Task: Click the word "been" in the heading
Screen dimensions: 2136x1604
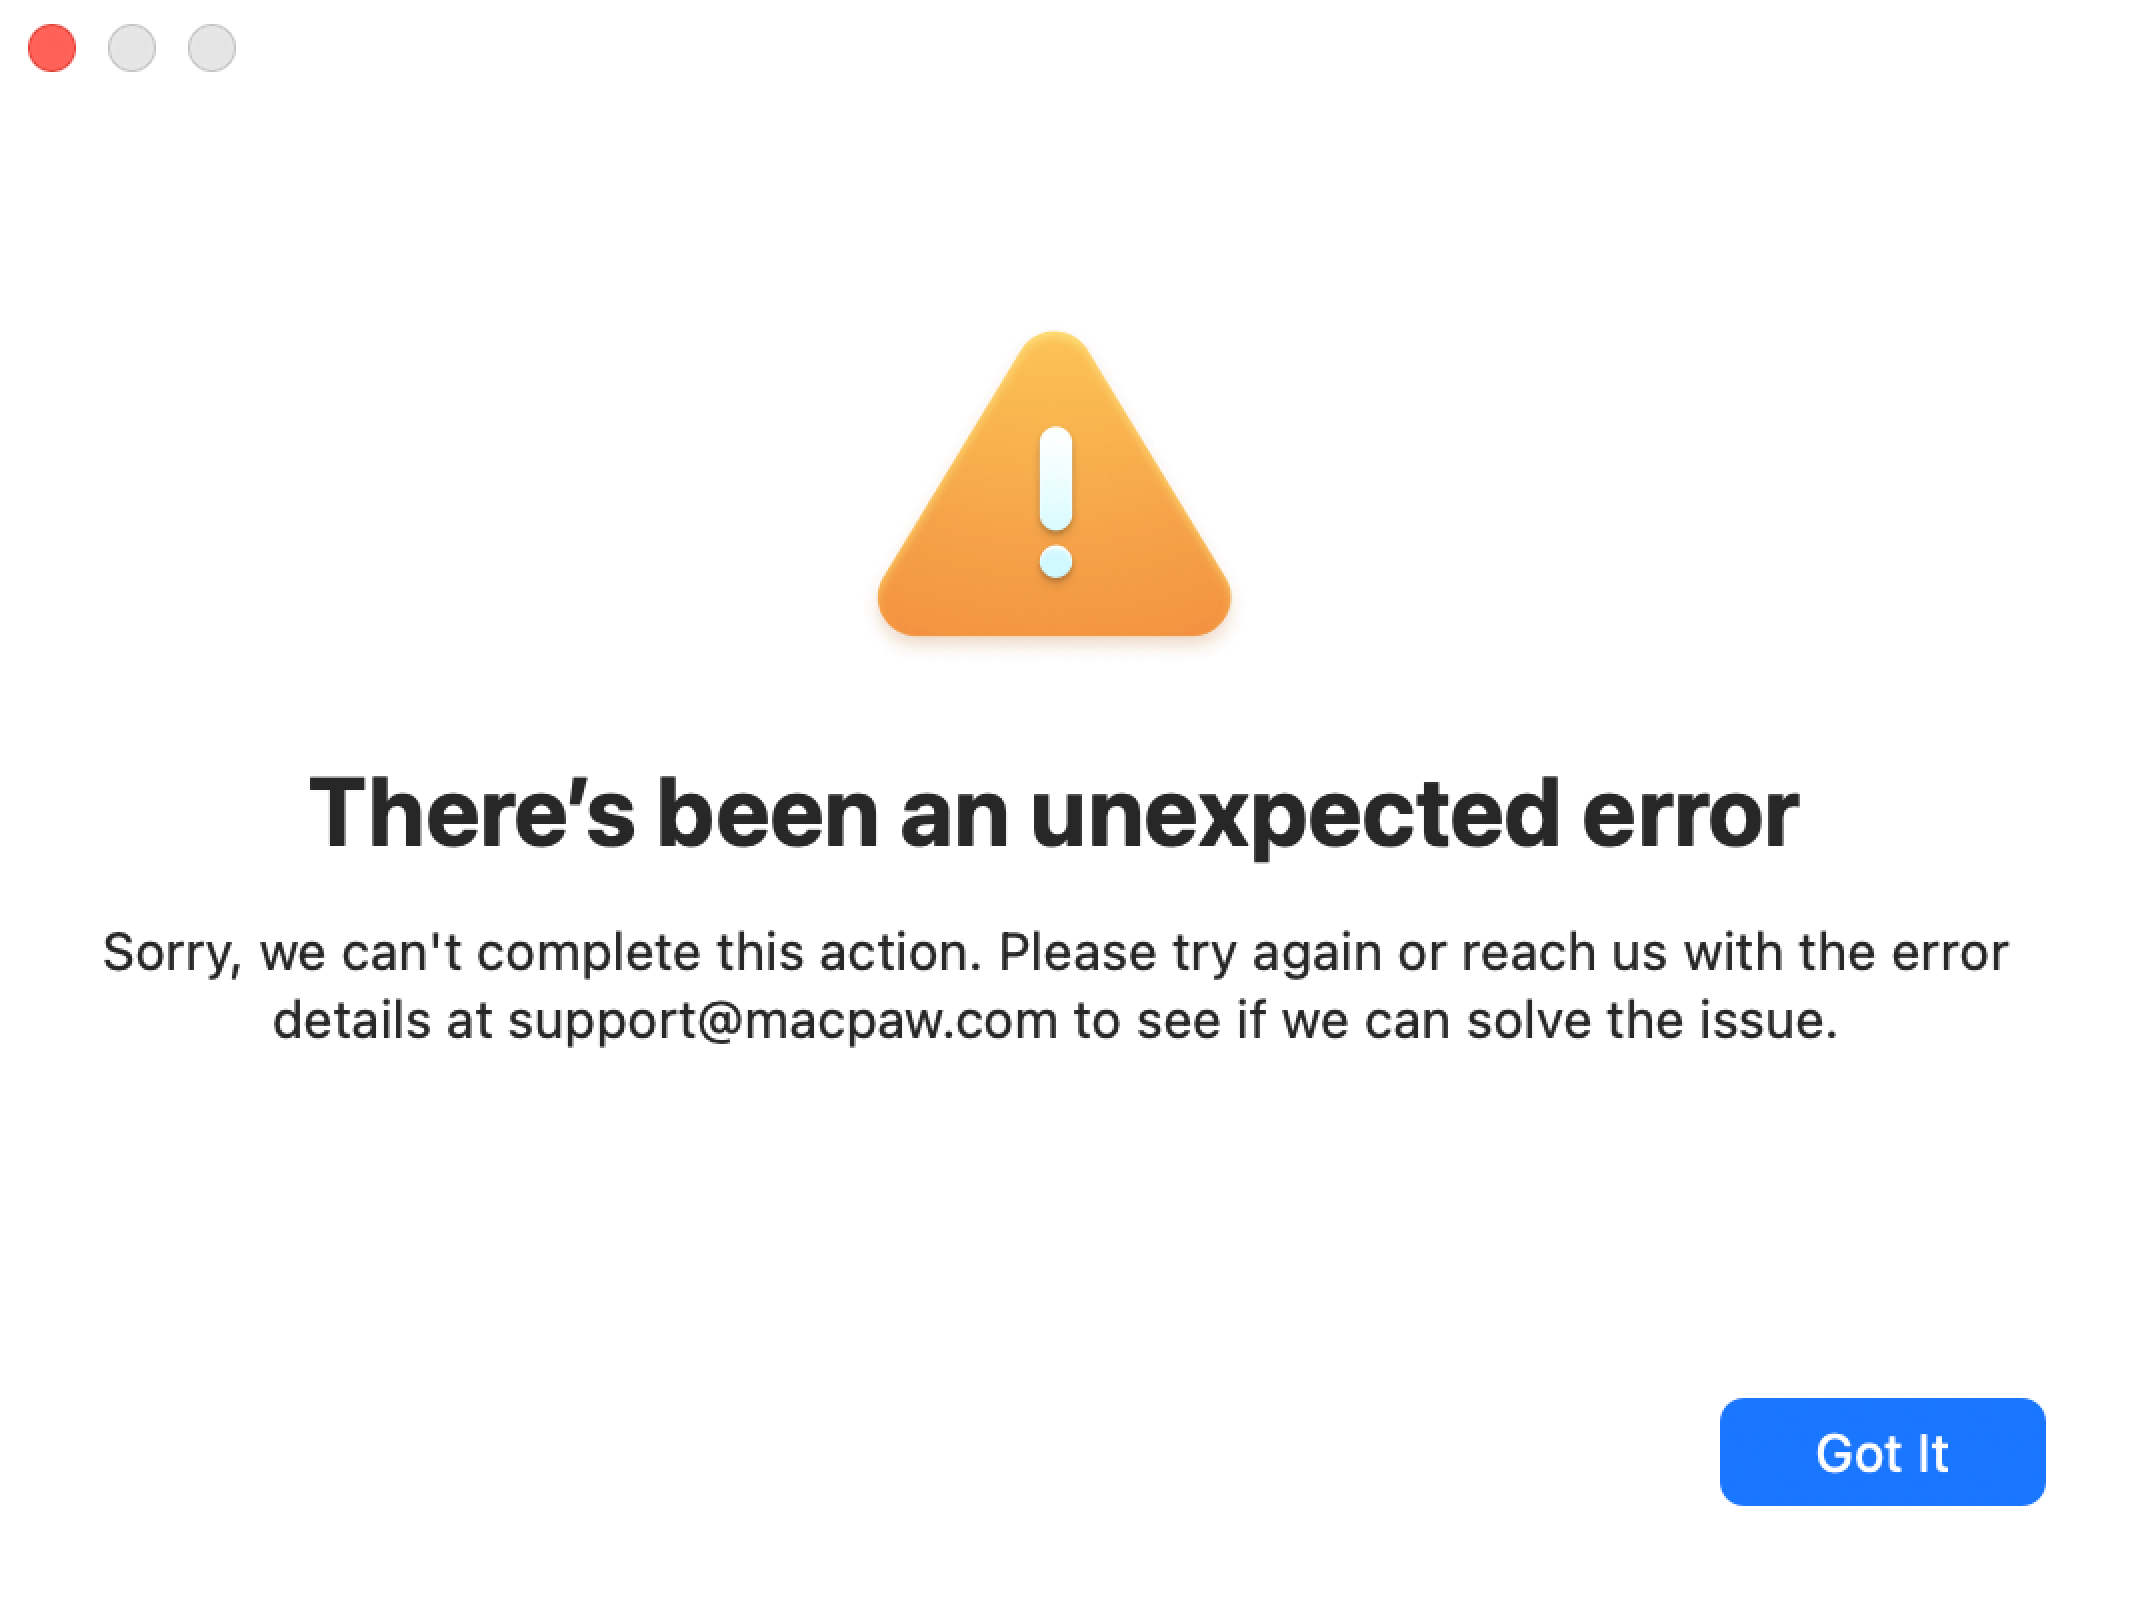Action: tap(767, 813)
